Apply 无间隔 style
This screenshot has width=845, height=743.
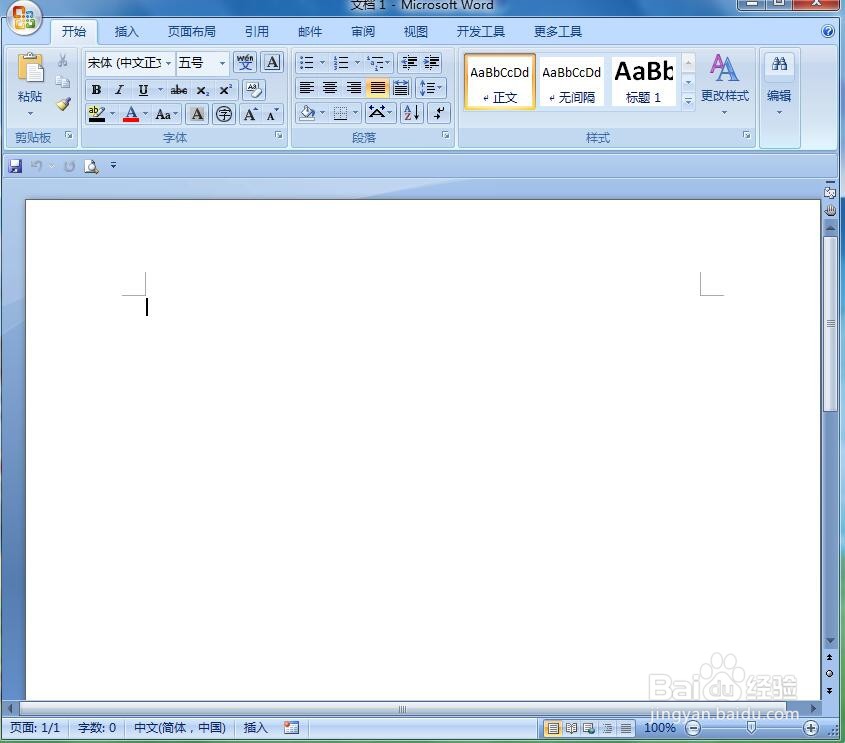click(x=572, y=81)
